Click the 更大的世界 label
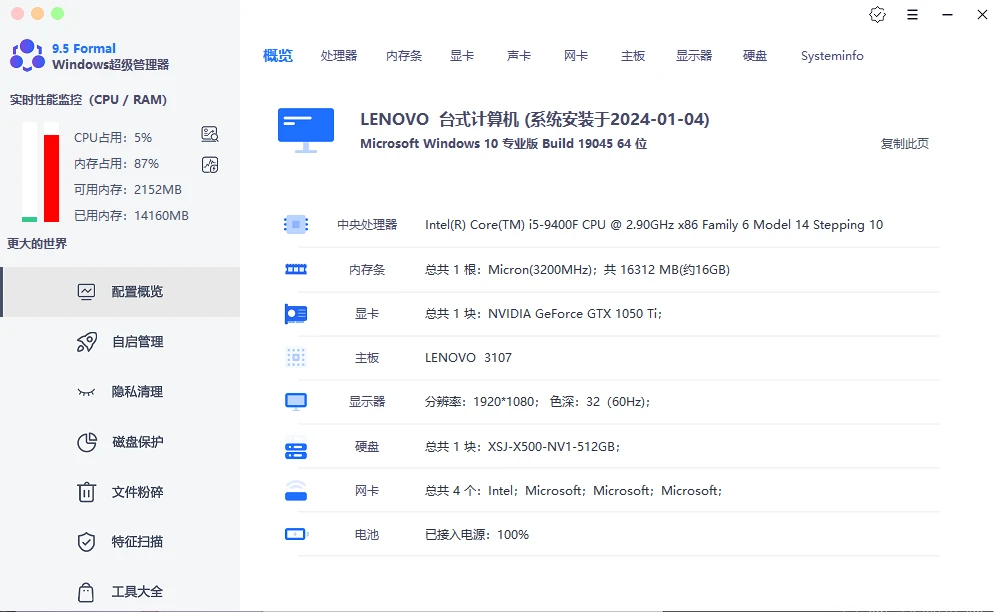994x612 pixels. point(37,244)
